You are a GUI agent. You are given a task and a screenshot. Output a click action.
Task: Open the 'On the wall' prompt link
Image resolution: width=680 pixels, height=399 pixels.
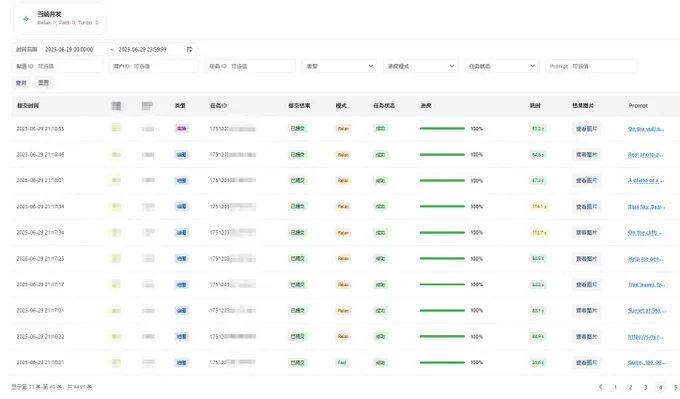coord(646,129)
